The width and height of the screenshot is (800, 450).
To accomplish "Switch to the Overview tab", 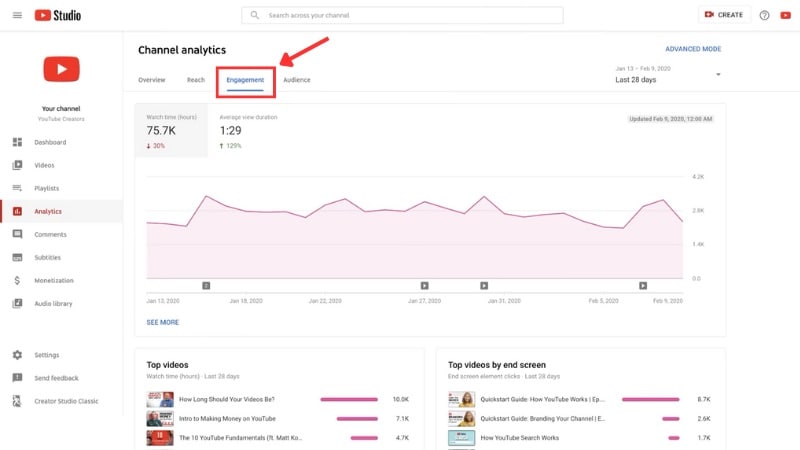I will pos(152,80).
